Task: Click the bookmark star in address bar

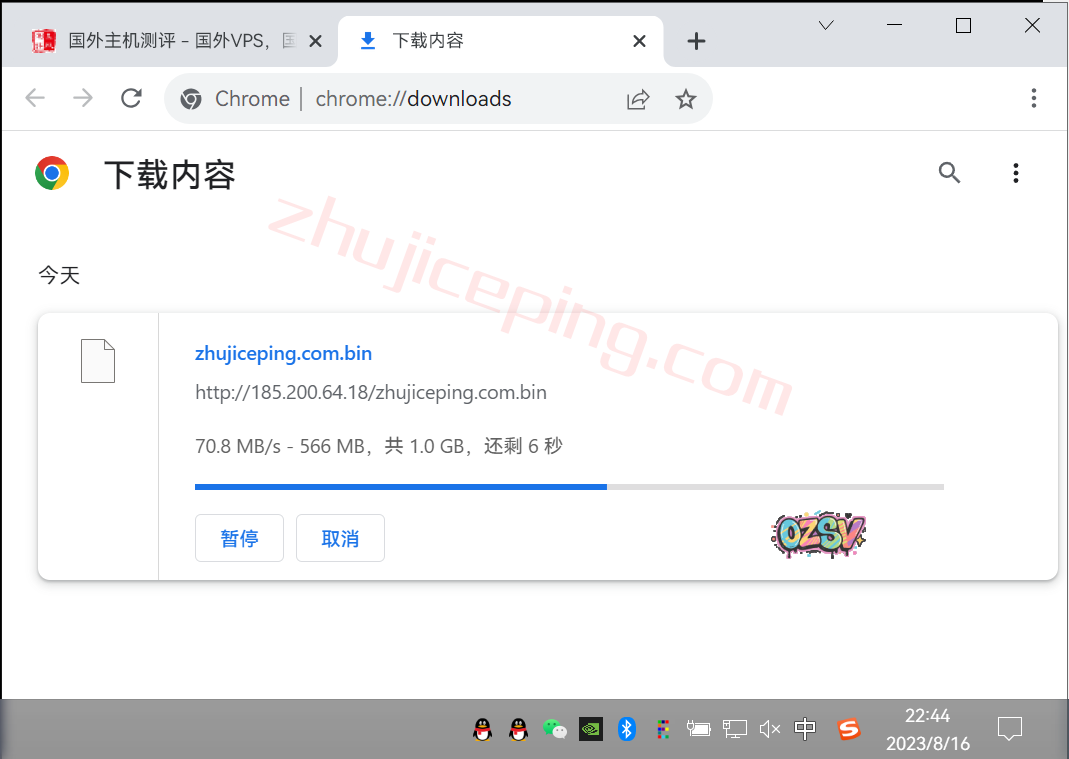Action: coord(685,99)
